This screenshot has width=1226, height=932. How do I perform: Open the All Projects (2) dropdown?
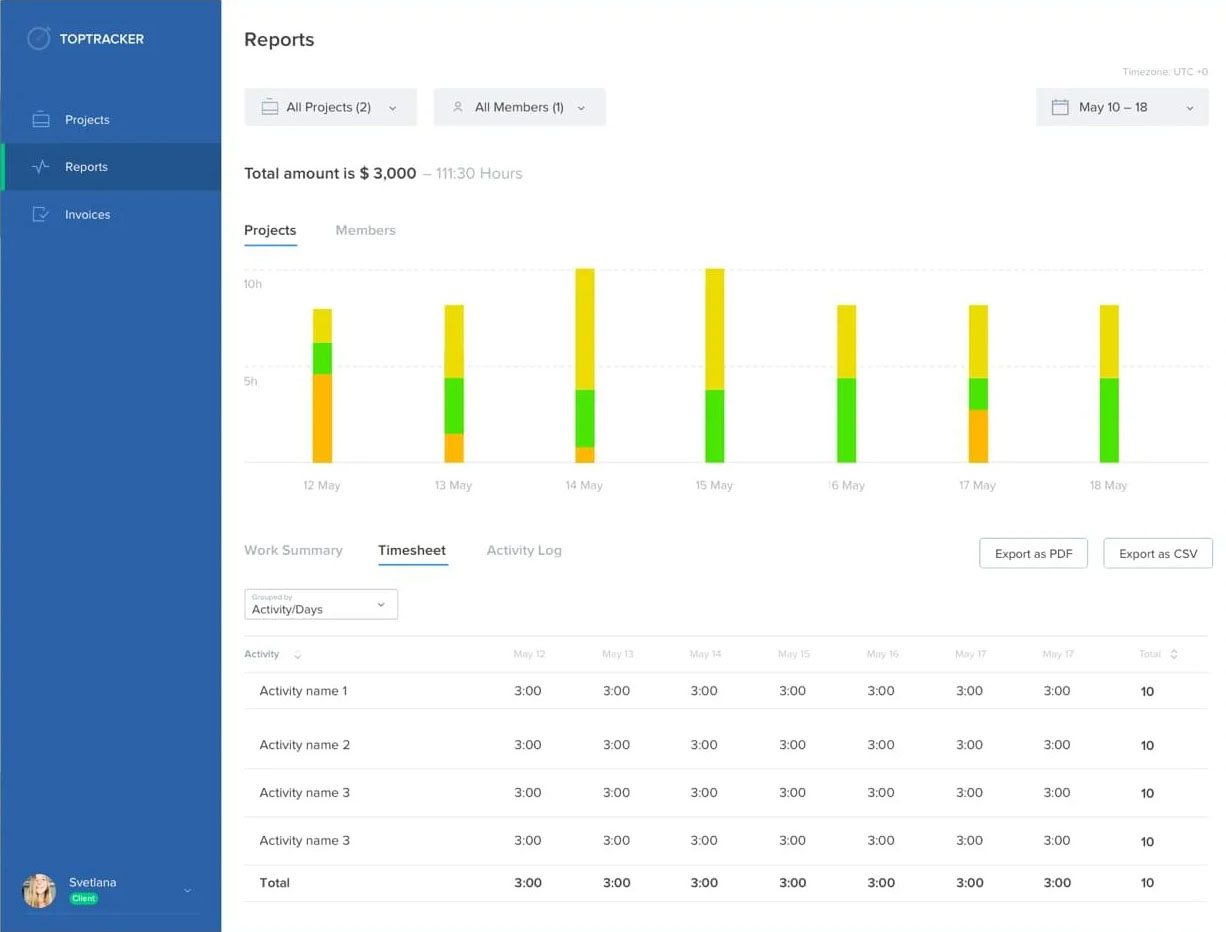pyautogui.click(x=330, y=107)
